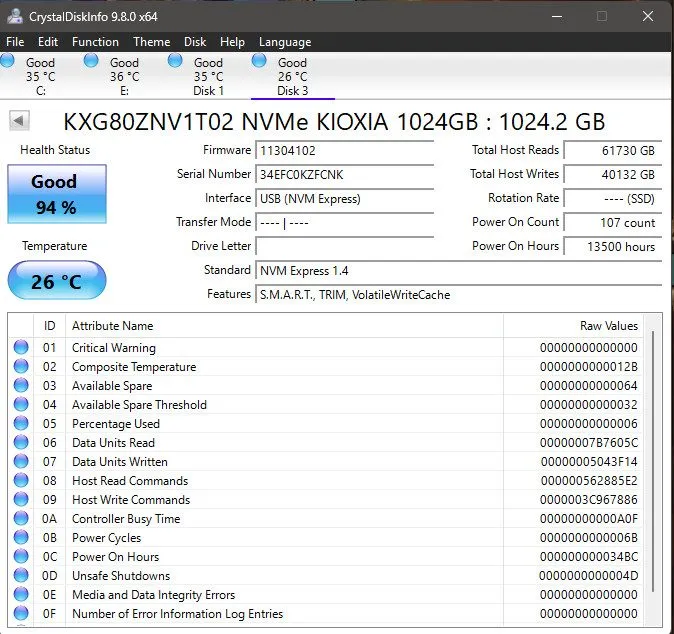Click the blue orb beside Controller Busy Time
Image resolution: width=674 pixels, height=634 pixels.
coord(21,518)
